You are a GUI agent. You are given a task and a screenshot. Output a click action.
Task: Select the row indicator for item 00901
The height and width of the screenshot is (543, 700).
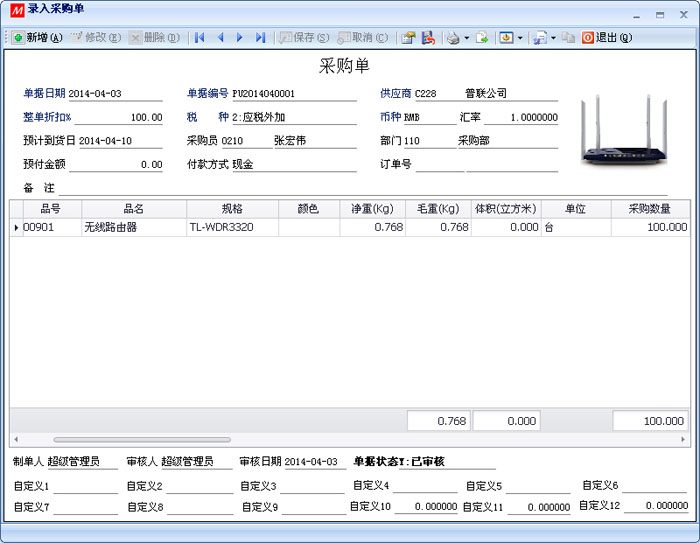(17, 228)
